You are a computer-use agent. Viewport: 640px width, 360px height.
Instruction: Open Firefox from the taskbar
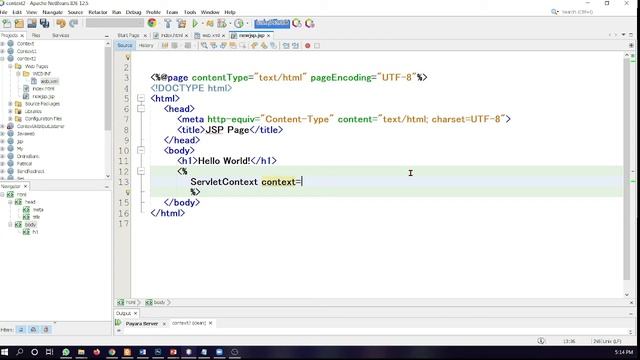96,352
